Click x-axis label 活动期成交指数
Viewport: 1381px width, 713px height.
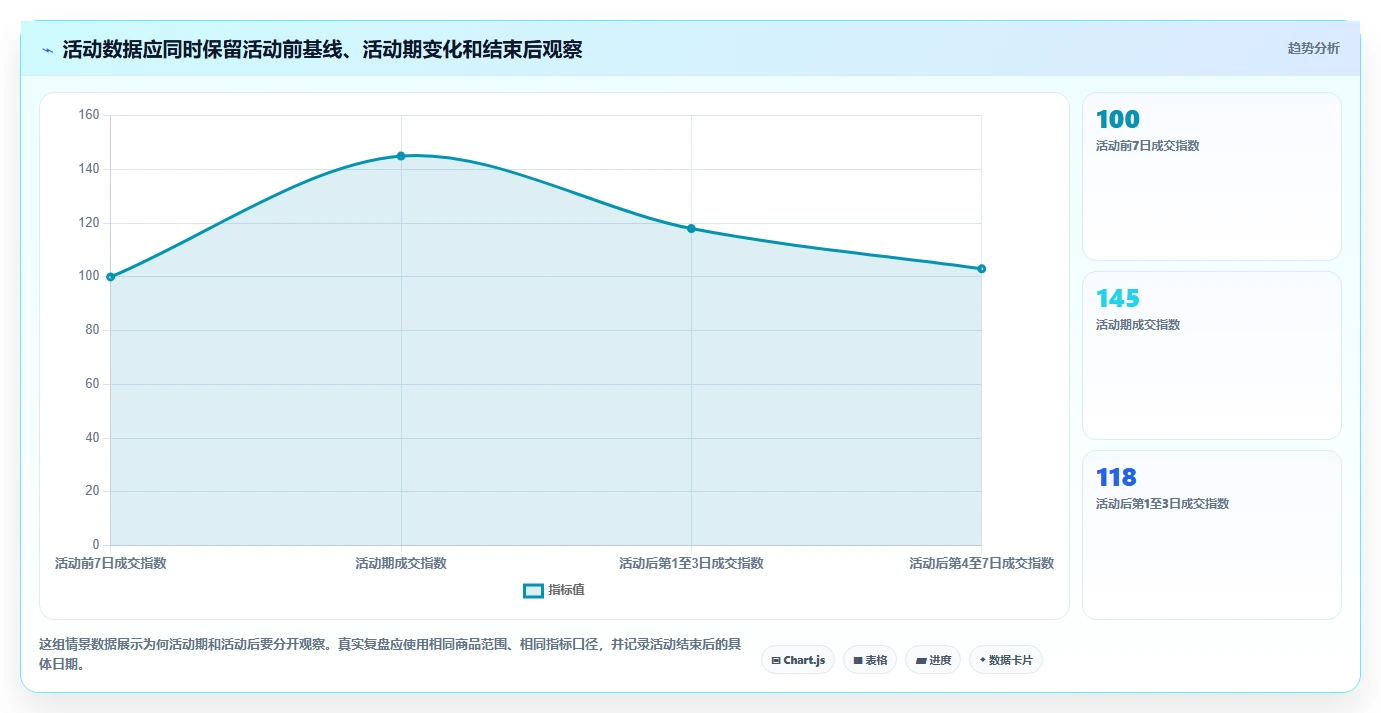pyautogui.click(x=401, y=563)
